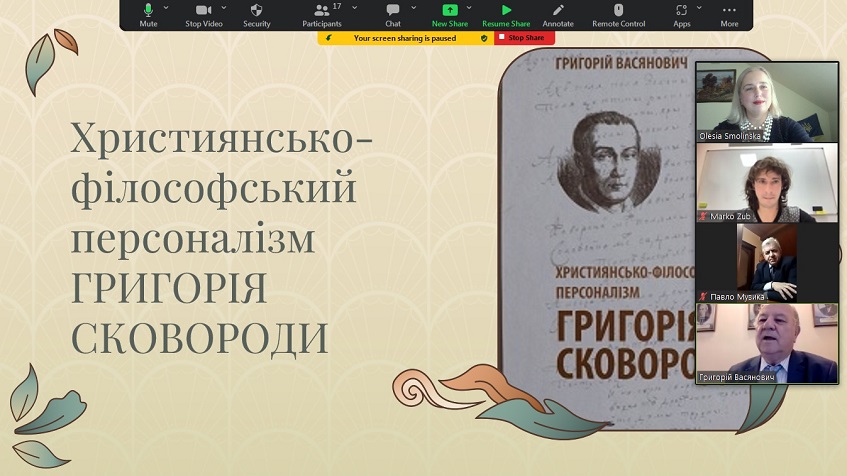Viewport: 847px width, 476px height.
Task: Expand audio options arrow beside Mute
Action: coord(166,7)
